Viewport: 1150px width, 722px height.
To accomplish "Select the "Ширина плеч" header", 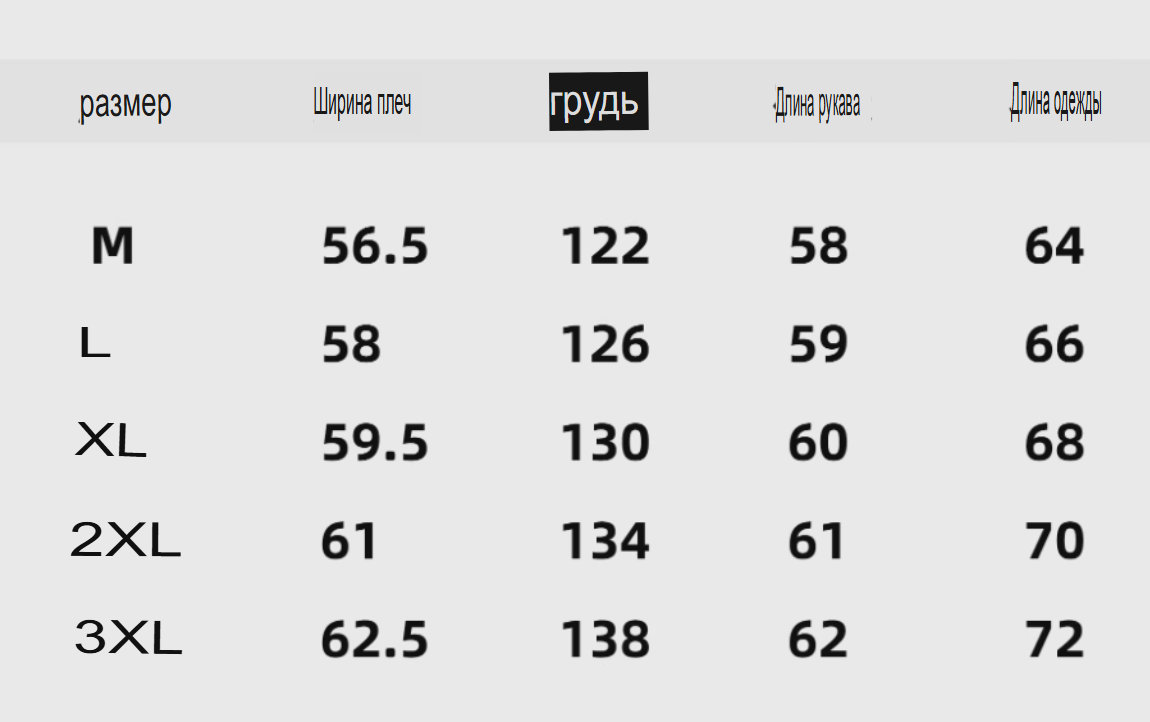I will [362, 102].
